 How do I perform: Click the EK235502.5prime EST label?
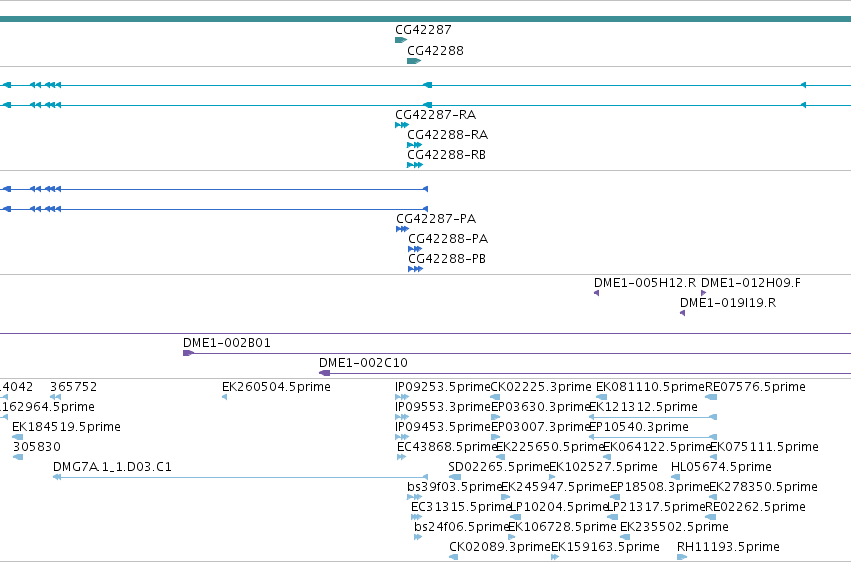tap(674, 527)
